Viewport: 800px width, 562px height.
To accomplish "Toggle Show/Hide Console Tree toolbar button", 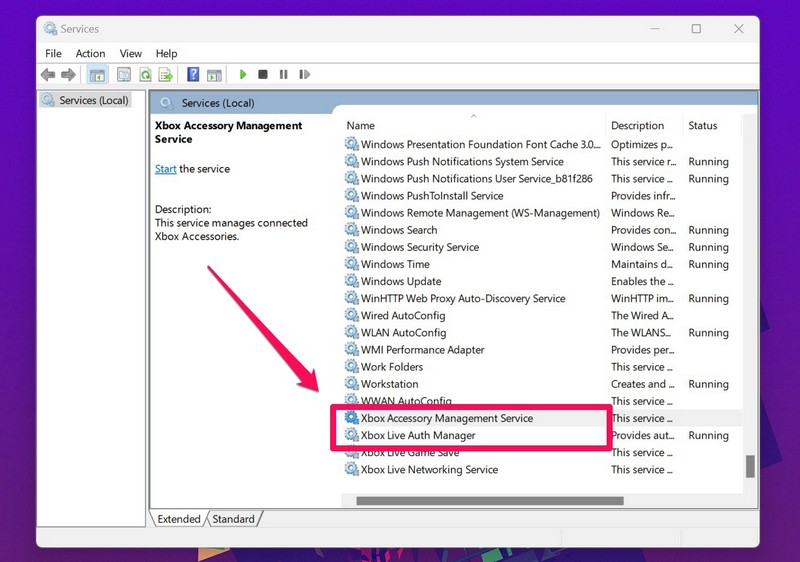I will [x=98, y=75].
